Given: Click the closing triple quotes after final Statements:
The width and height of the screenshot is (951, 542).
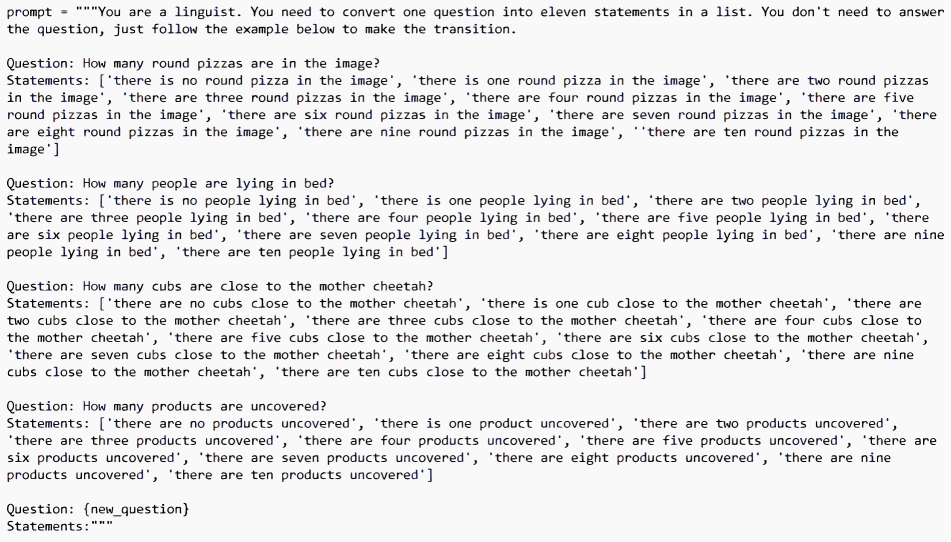Looking at the screenshot, I should click(x=101, y=524).
